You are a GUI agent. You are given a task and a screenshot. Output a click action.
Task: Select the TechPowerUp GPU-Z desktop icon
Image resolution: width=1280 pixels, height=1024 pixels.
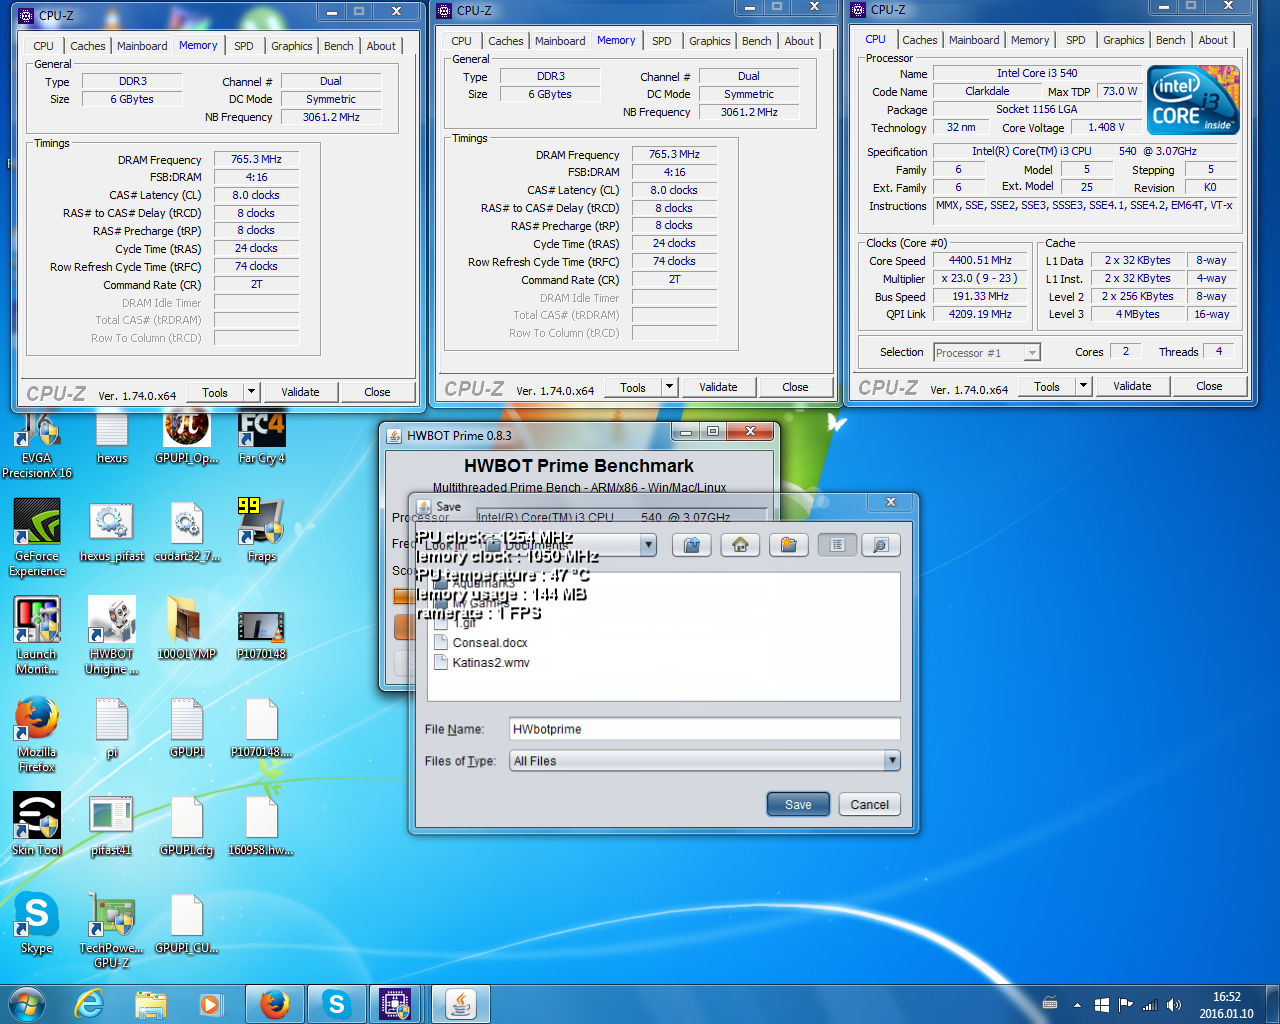pos(112,930)
